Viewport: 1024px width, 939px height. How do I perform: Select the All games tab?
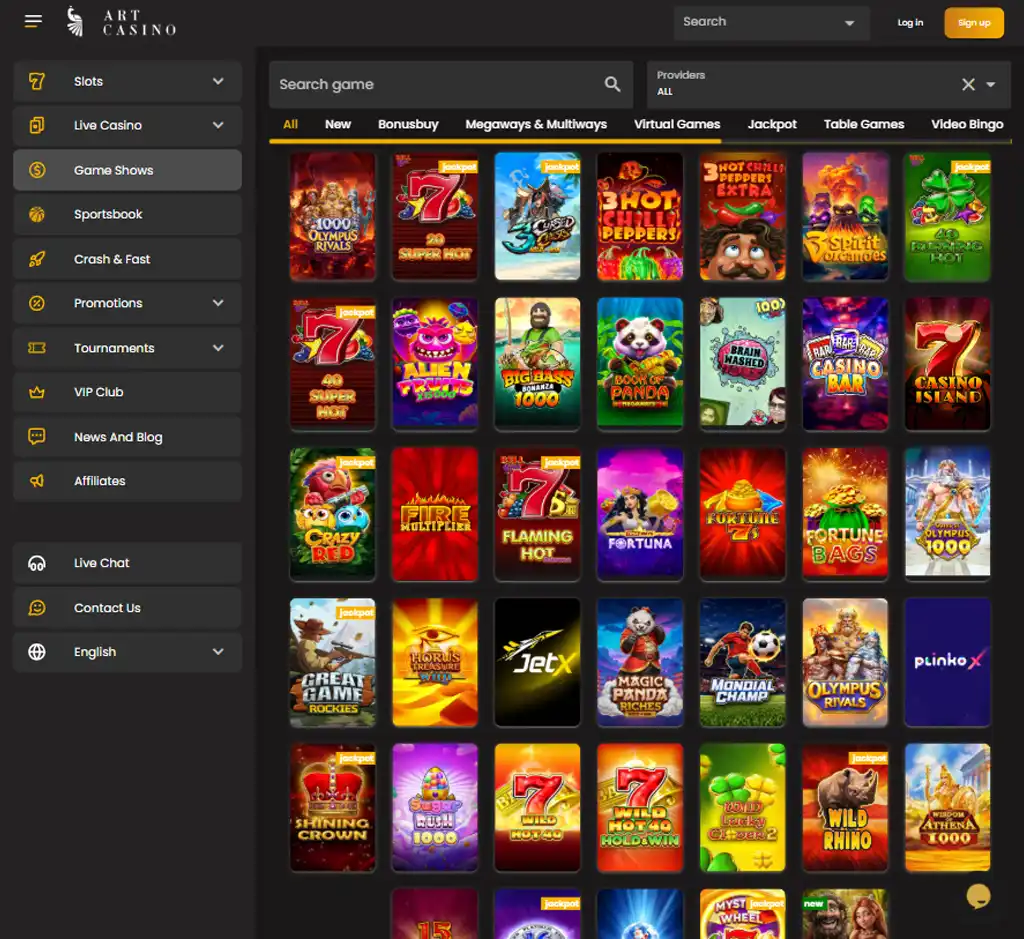[x=291, y=124]
